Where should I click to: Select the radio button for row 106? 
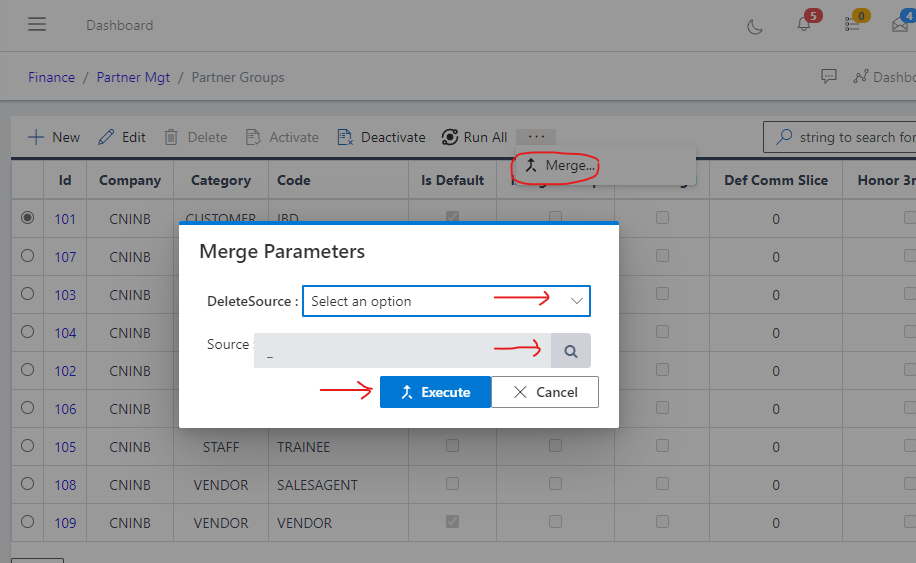pyautogui.click(x=27, y=408)
